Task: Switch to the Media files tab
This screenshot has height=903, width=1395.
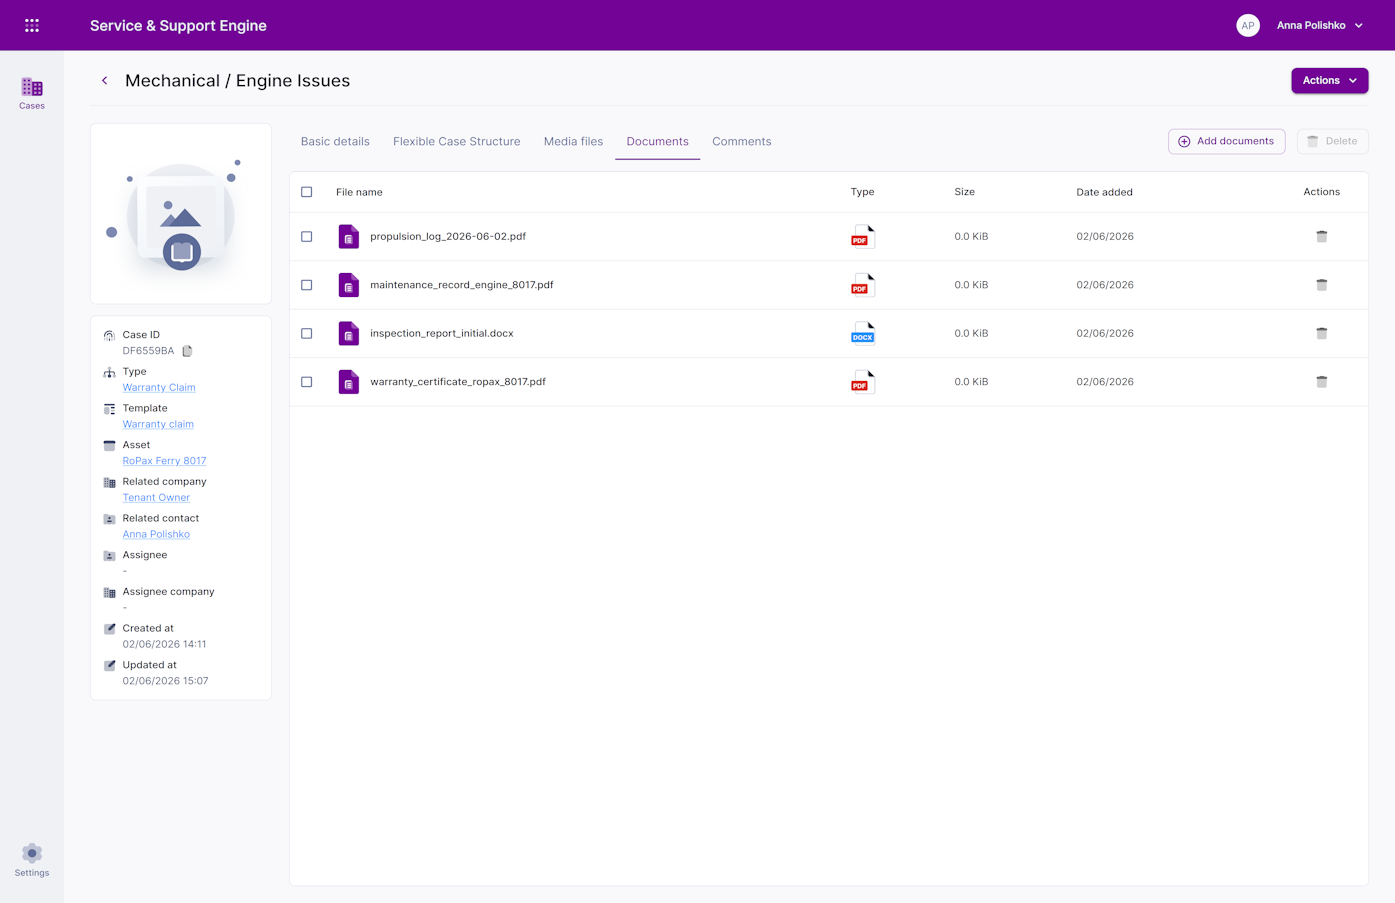Action: [573, 142]
